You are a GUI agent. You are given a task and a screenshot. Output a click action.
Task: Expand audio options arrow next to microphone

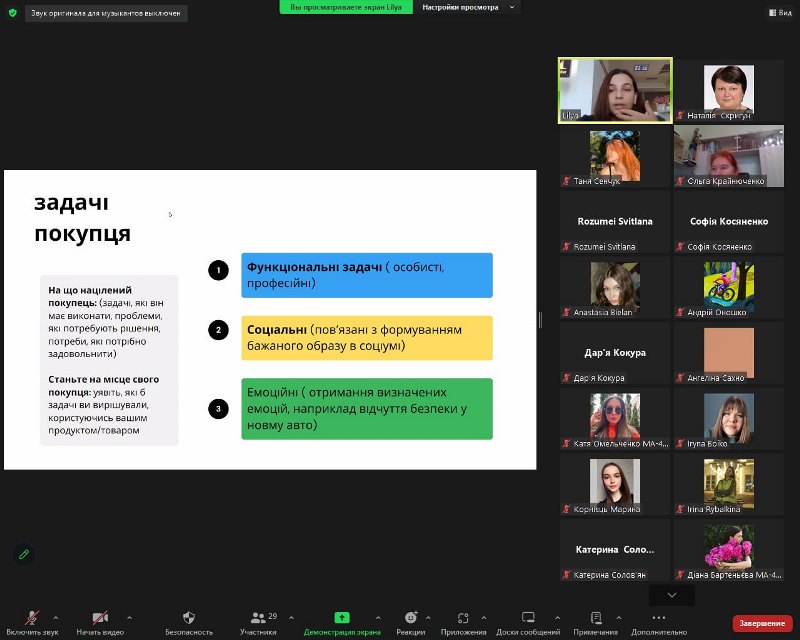(x=56, y=618)
